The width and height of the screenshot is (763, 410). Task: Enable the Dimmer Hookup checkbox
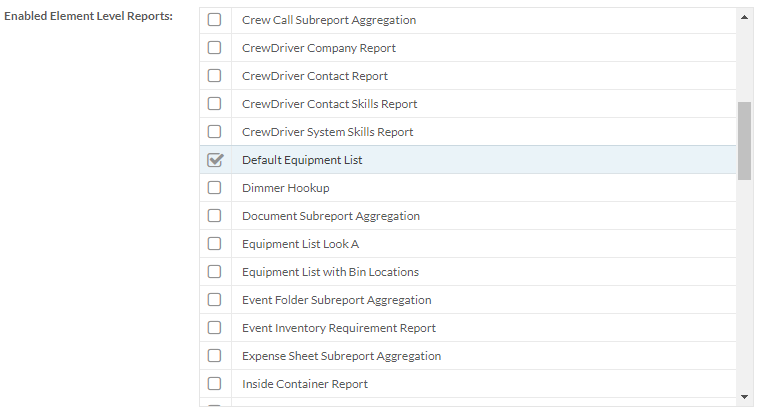coord(214,188)
